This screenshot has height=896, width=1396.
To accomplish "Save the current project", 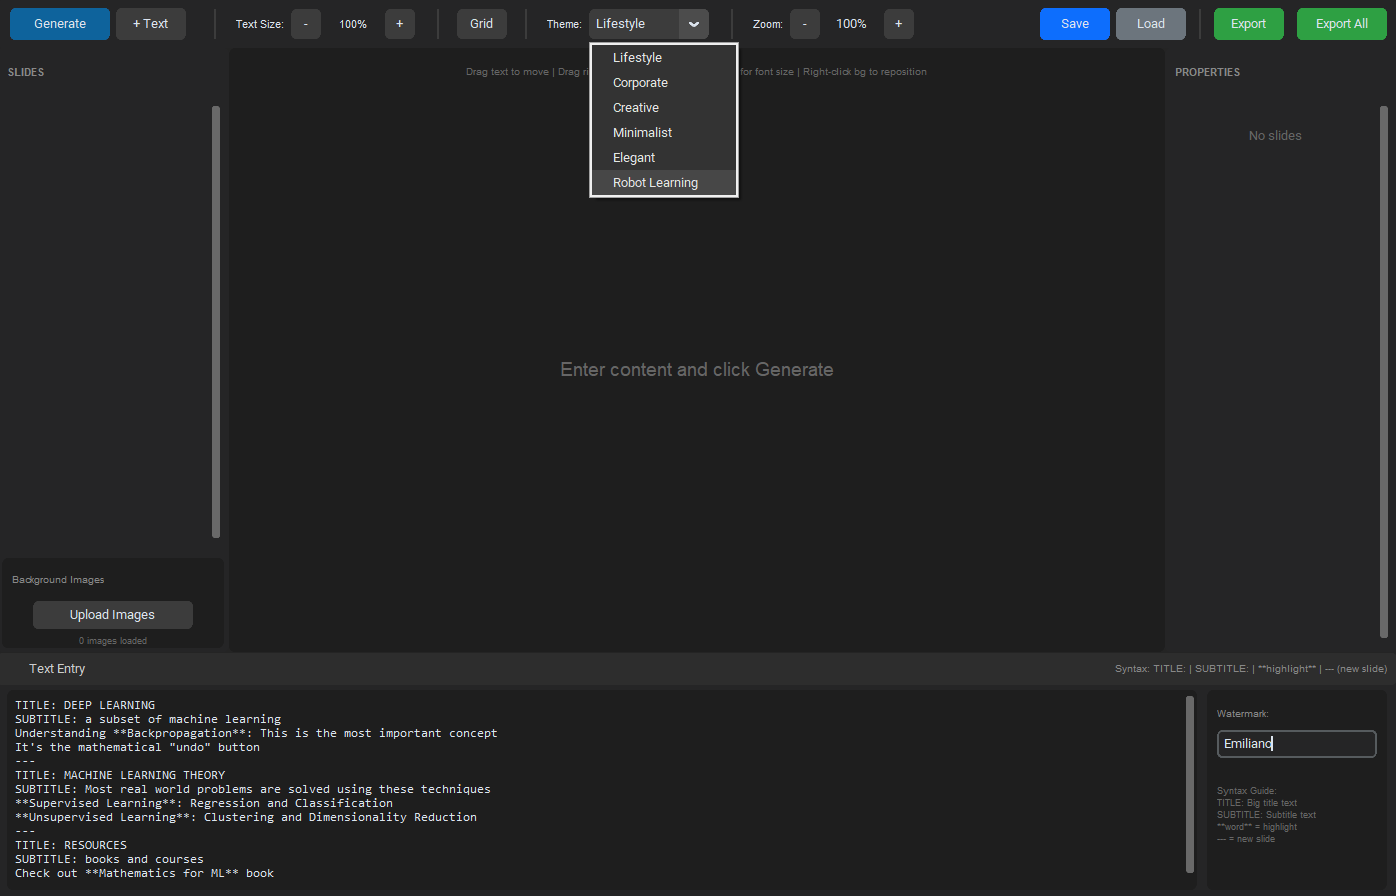I will [1074, 23].
